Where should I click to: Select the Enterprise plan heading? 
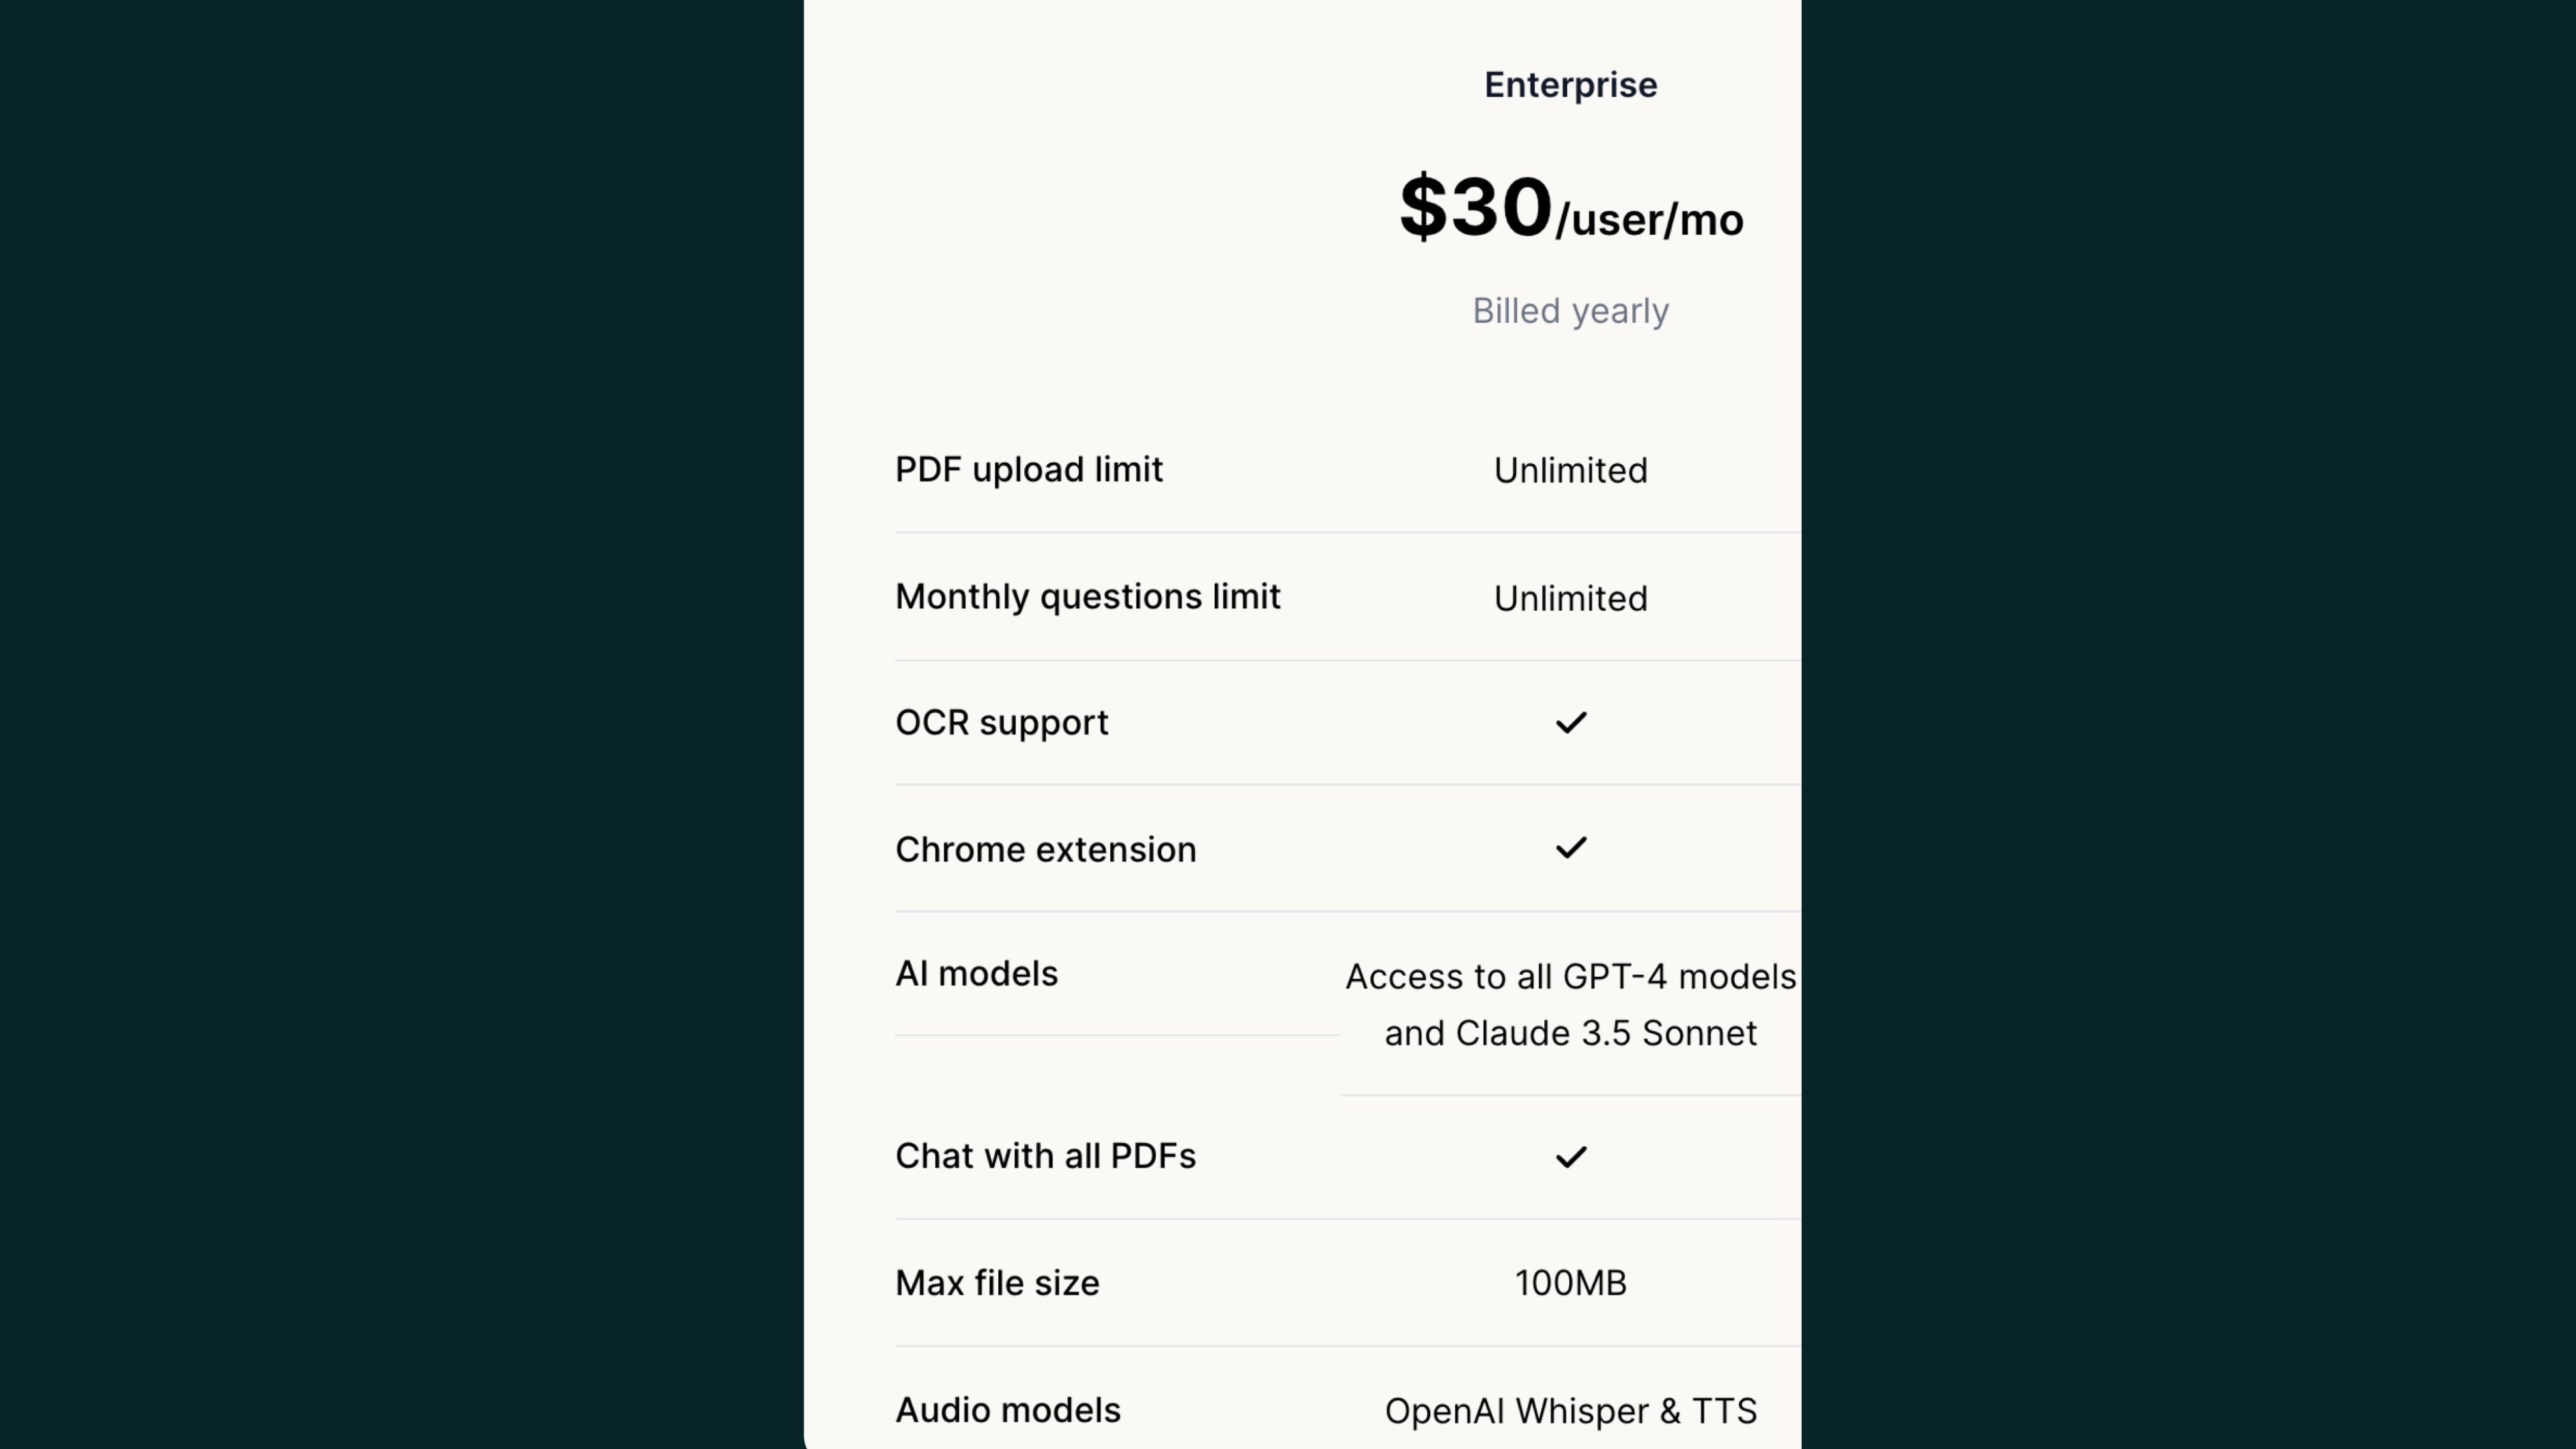(1570, 85)
